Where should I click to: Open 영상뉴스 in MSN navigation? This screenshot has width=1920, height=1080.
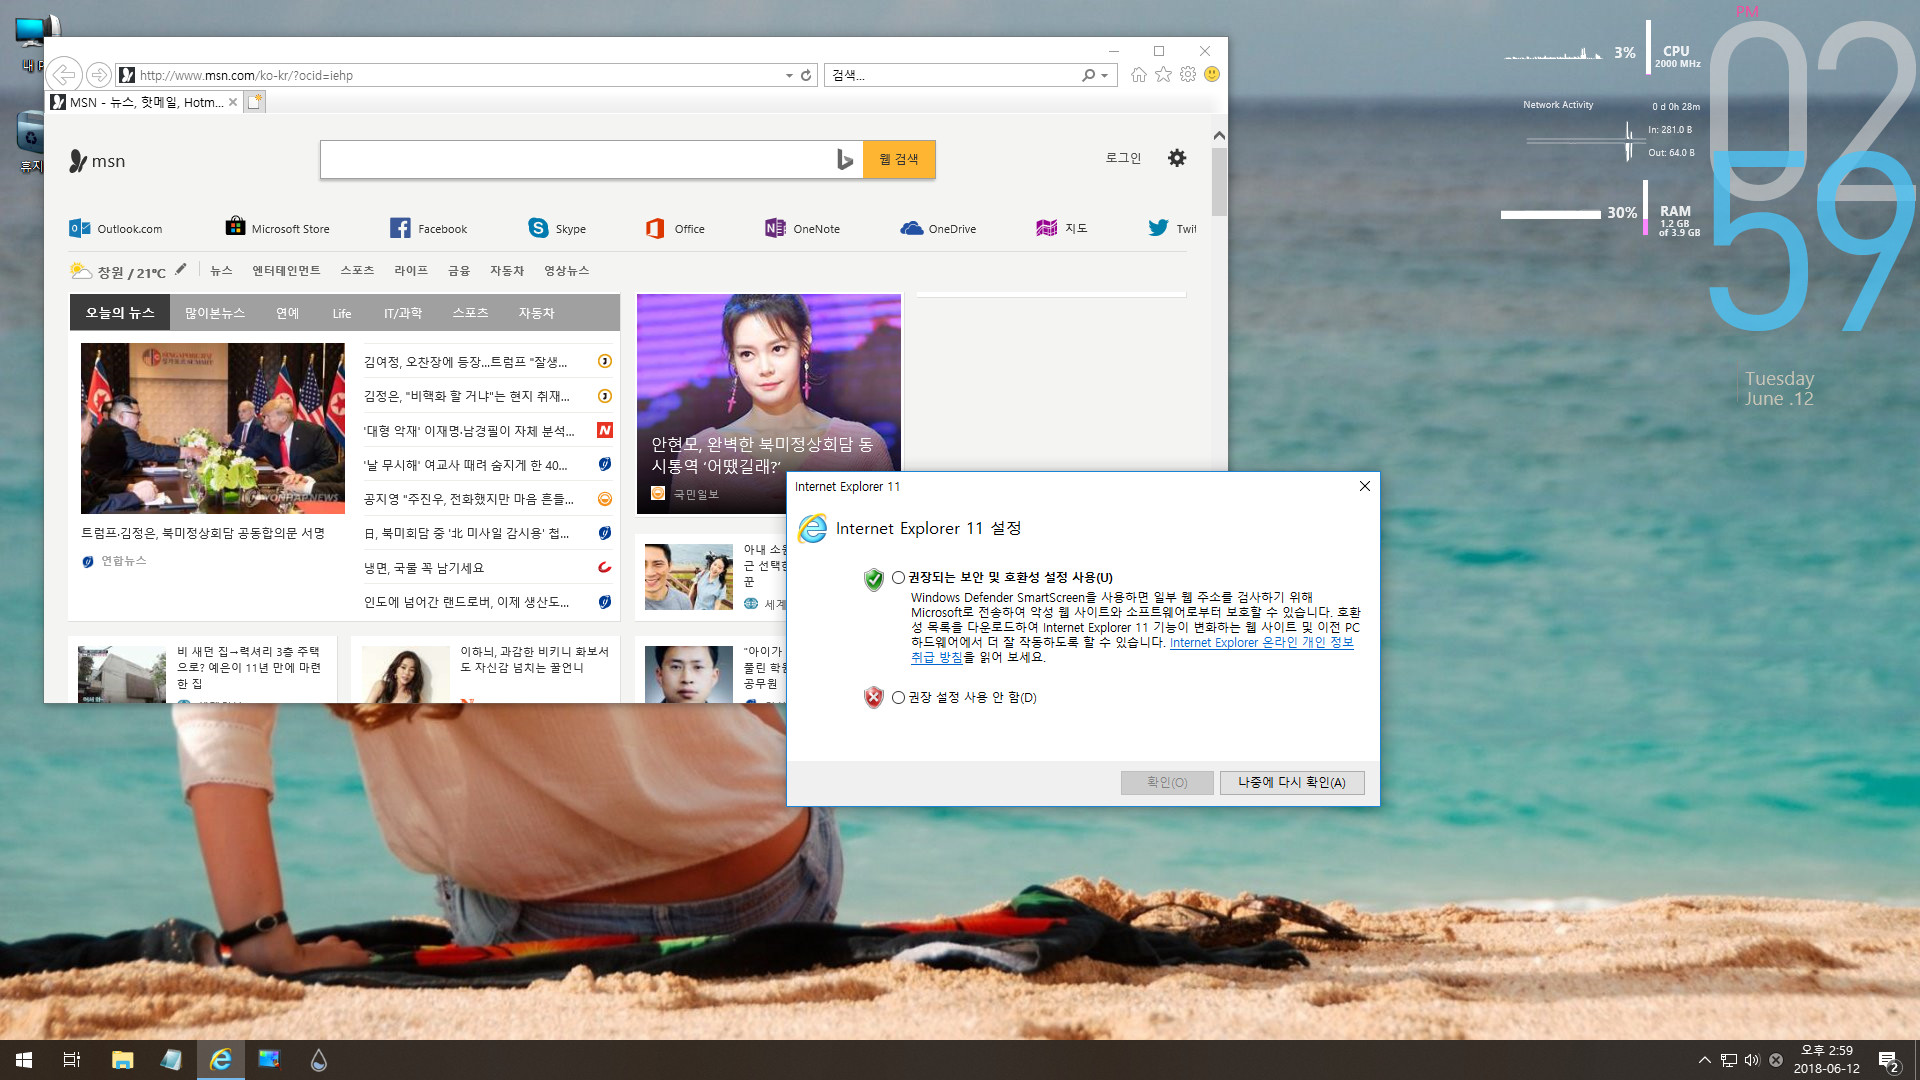click(567, 270)
